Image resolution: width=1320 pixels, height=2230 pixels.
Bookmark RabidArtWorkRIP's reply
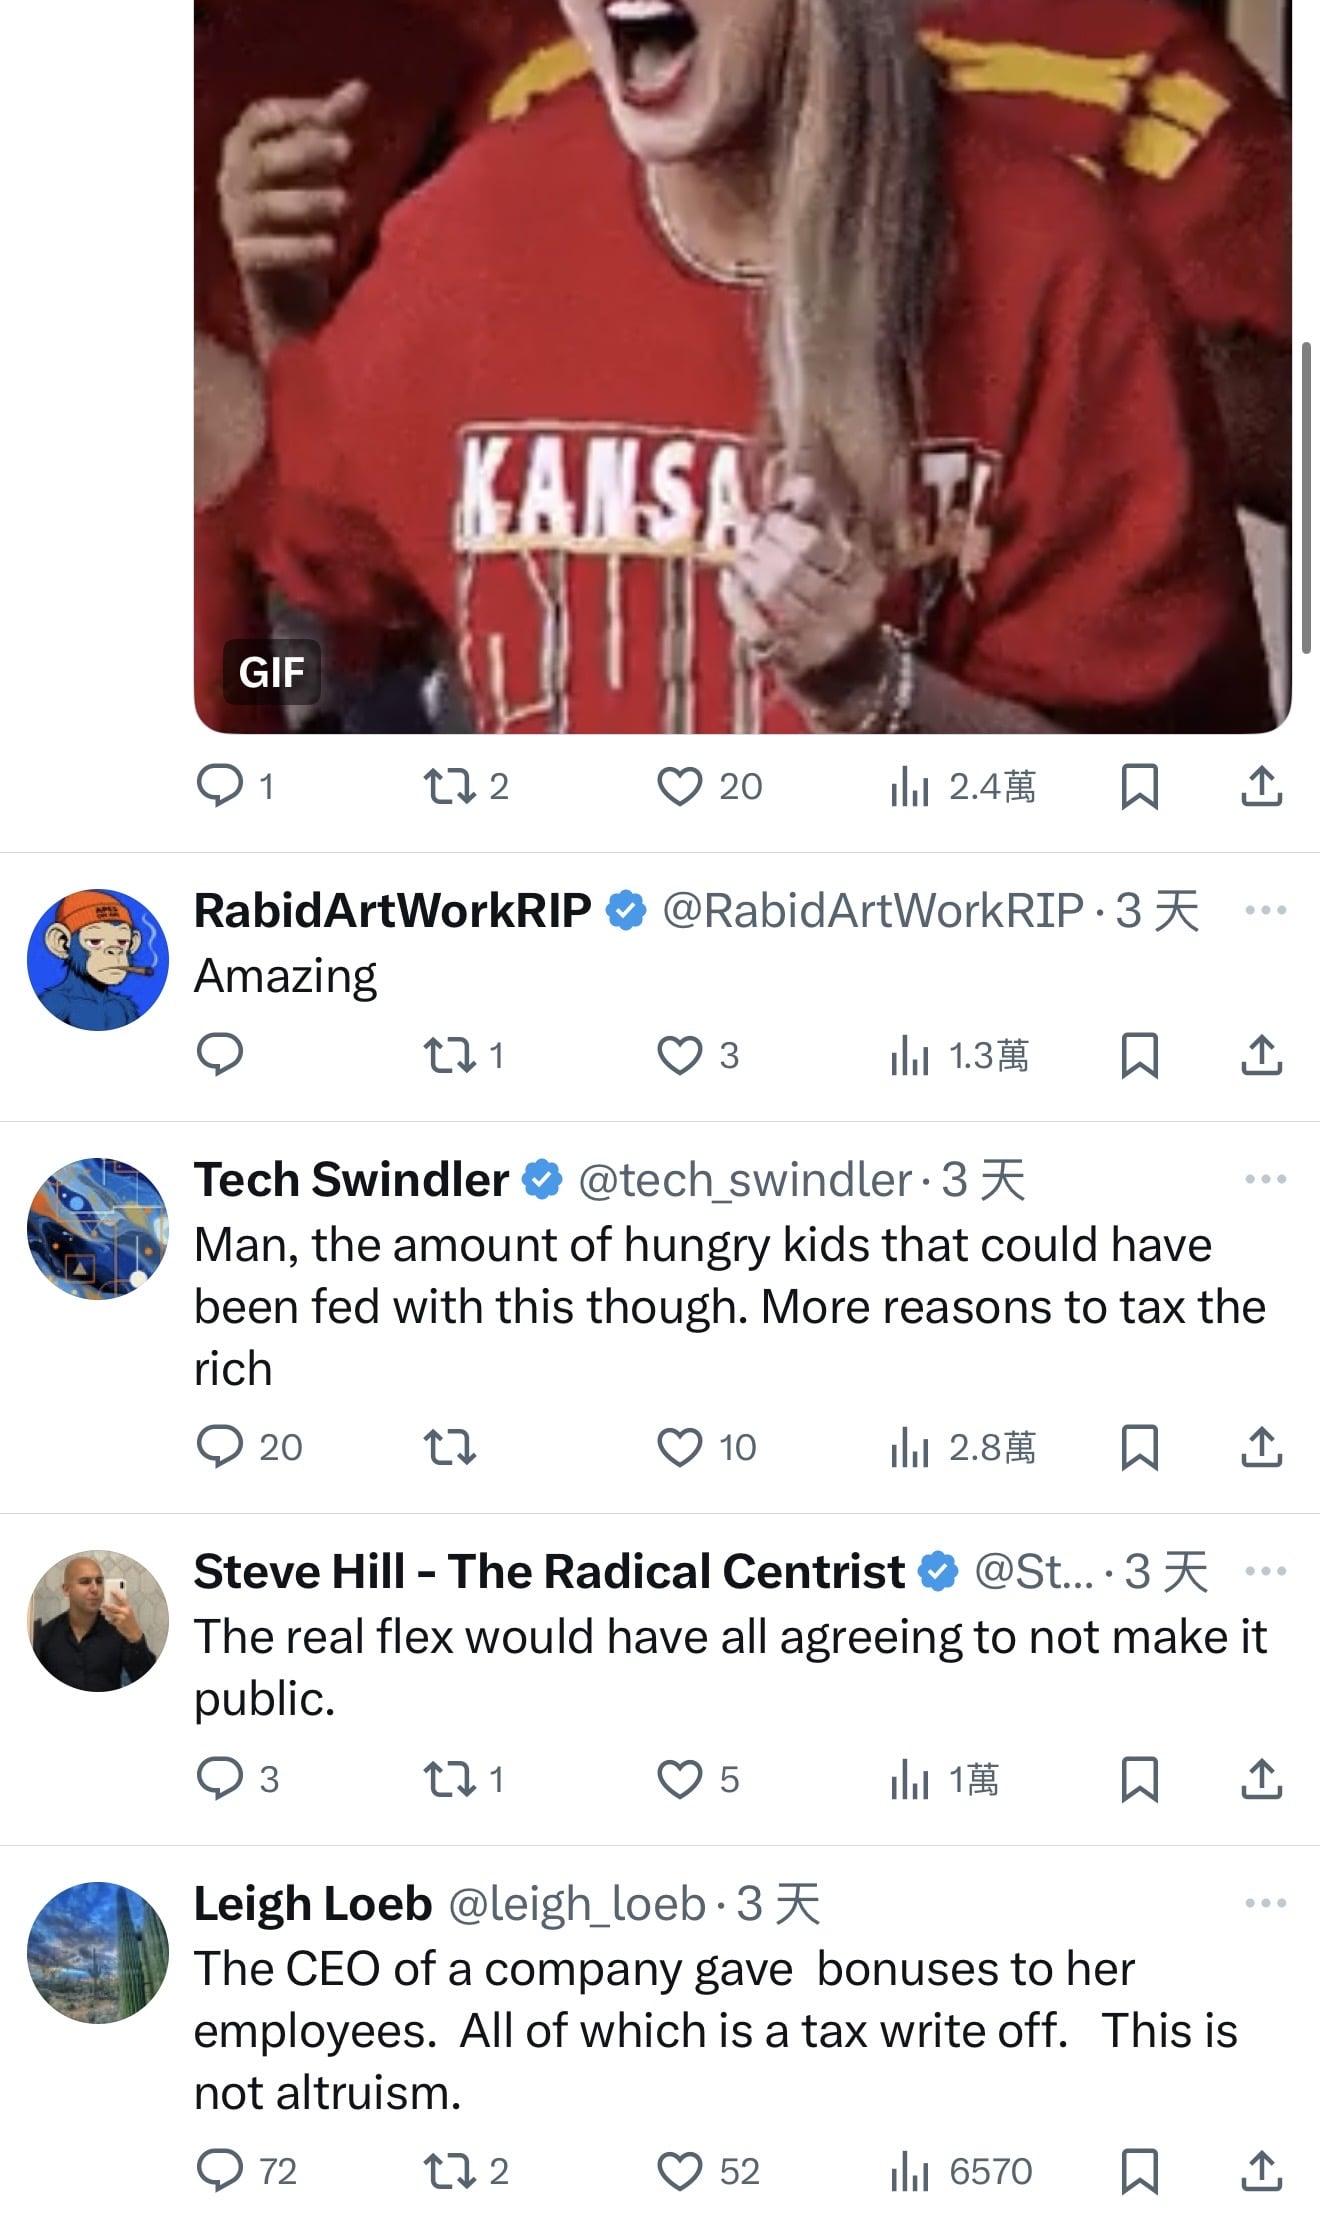pyautogui.click(x=1139, y=1055)
